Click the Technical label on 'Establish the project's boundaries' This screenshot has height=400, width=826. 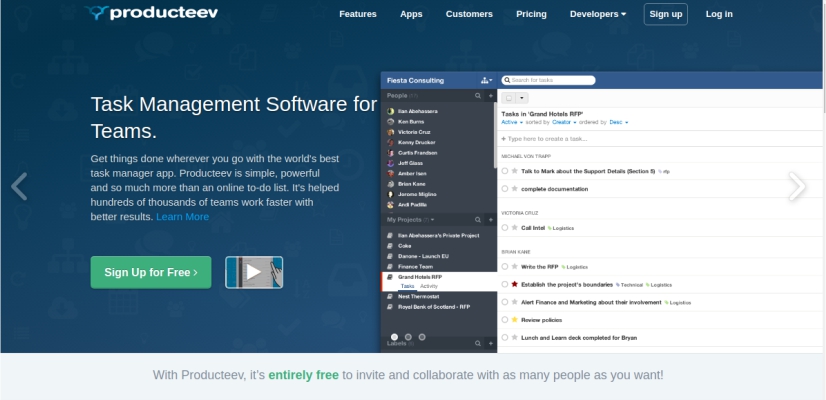[x=630, y=285]
